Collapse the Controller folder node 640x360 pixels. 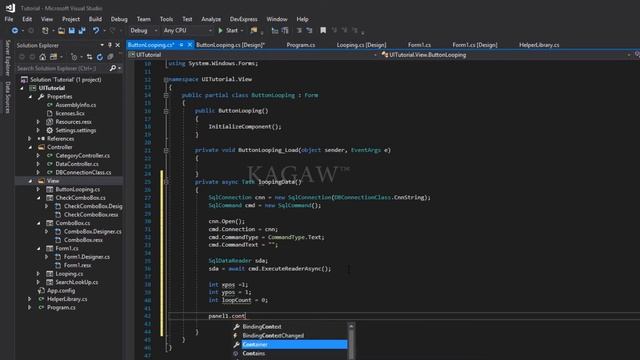30,147
